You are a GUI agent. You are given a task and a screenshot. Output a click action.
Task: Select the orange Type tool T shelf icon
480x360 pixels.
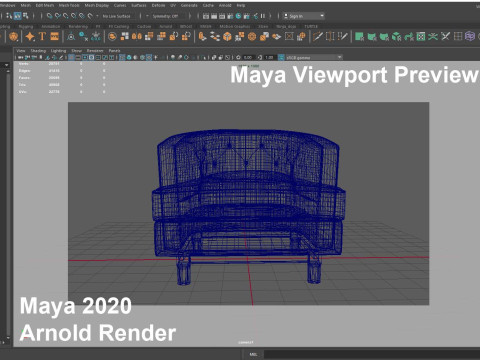pos(42,36)
